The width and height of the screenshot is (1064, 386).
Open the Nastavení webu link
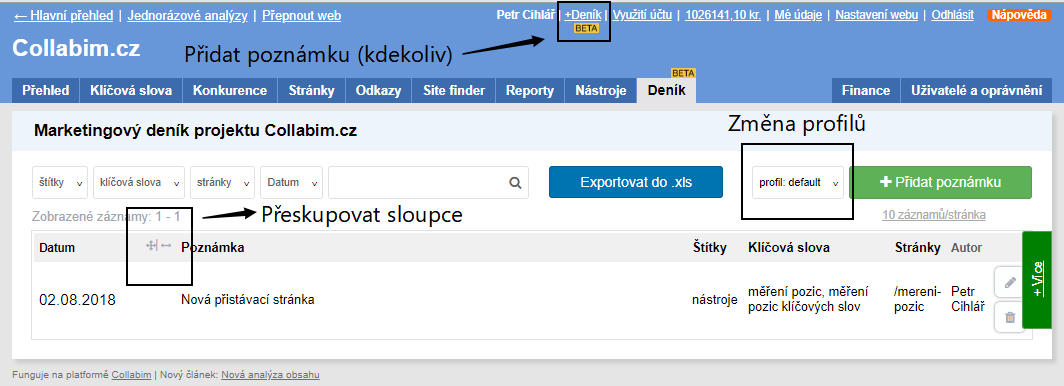(877, 14)
